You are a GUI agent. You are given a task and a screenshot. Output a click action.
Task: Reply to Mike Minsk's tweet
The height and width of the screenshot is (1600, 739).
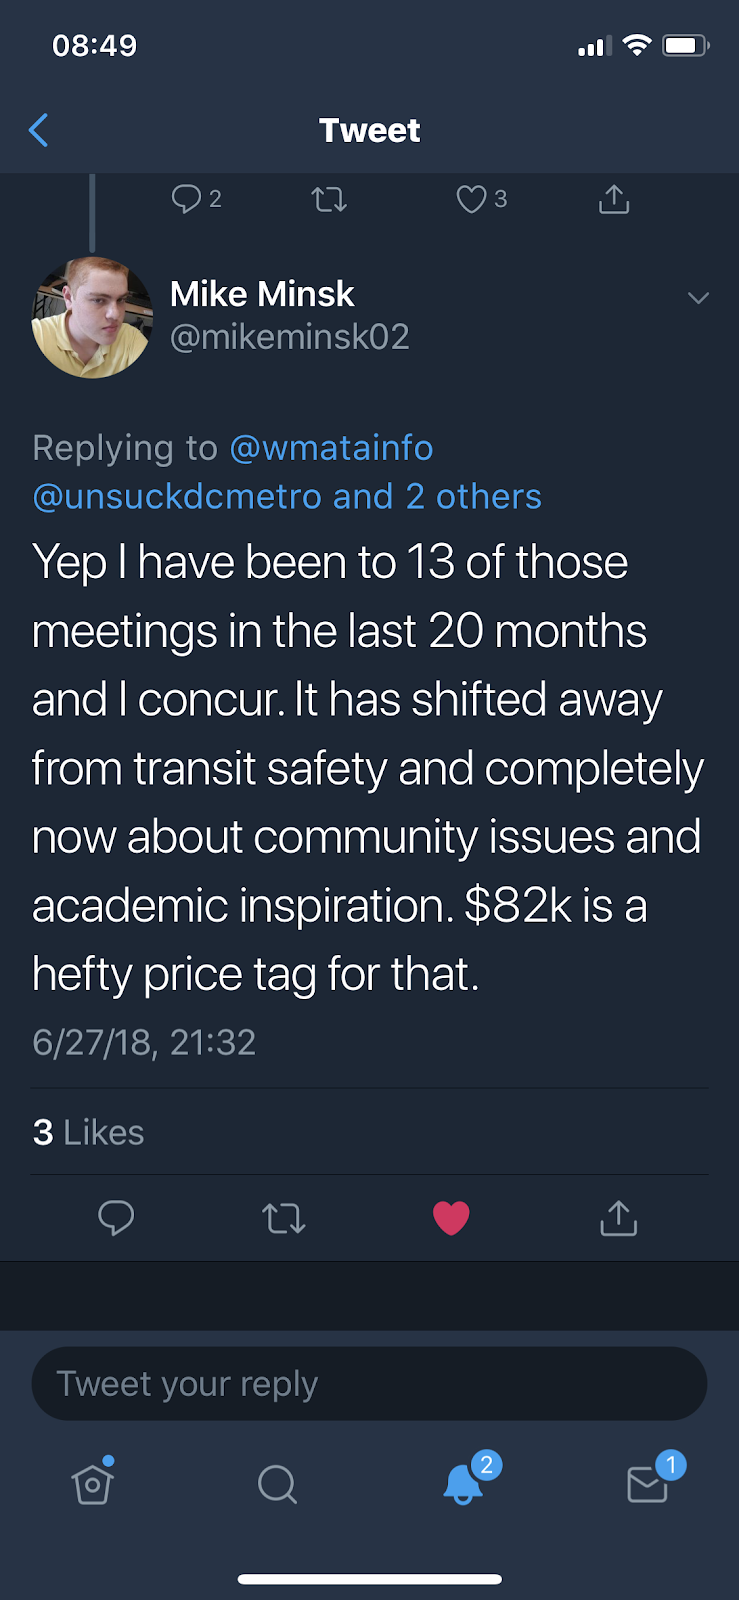(x=116, y=1218)
